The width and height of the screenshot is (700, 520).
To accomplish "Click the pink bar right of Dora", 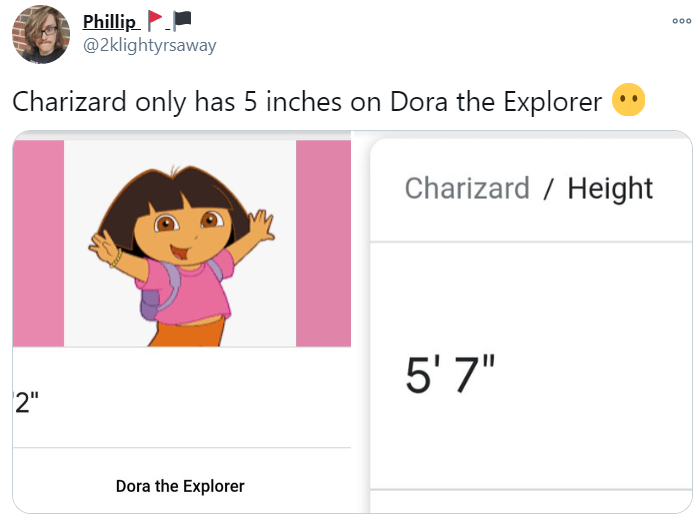I will click(323, 243).
